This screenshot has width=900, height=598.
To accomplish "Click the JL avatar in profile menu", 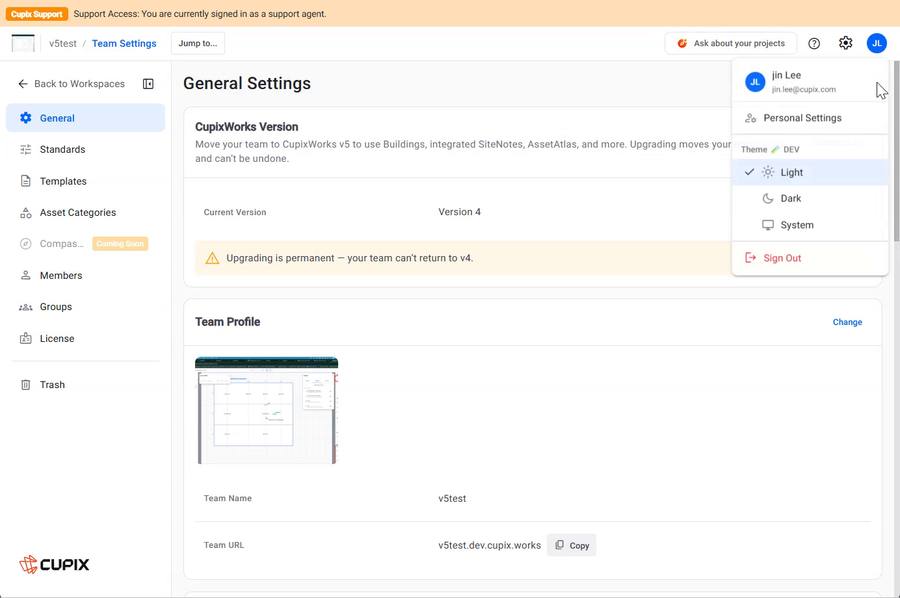I will (755, 82).
